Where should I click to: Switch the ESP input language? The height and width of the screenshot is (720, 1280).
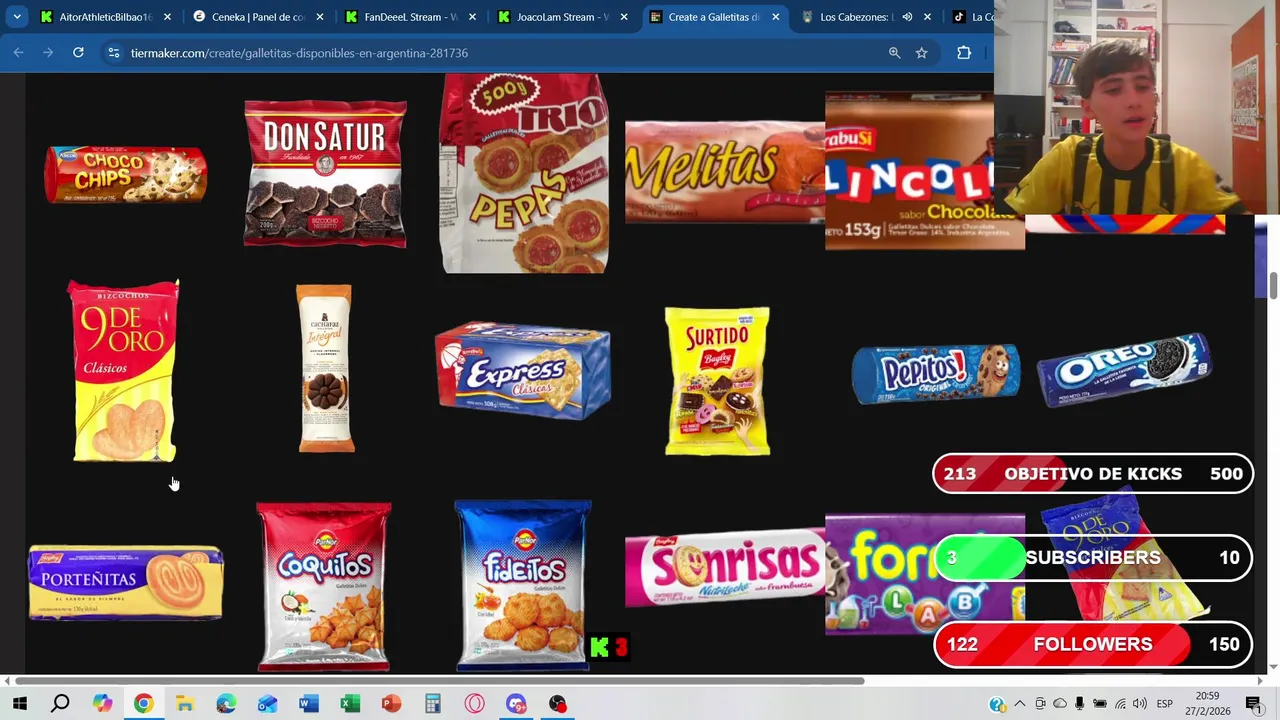pos(1165,703)
